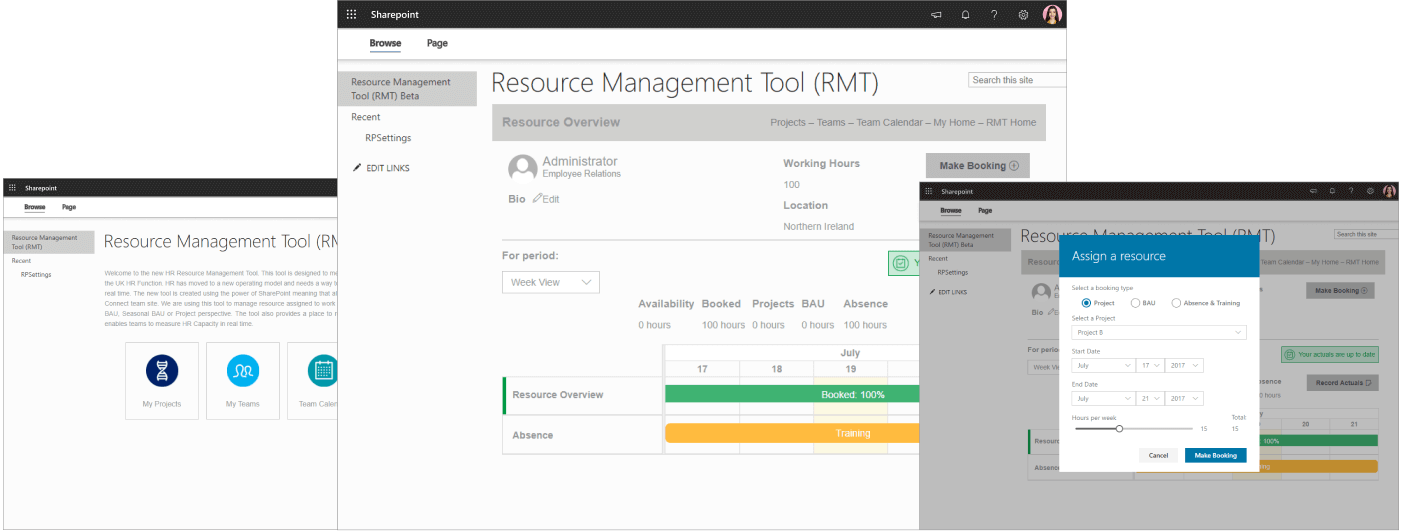Screen dimensions: 1402x531
Task: Select the BAU booking type radio button
Action: click(1135, 303)
